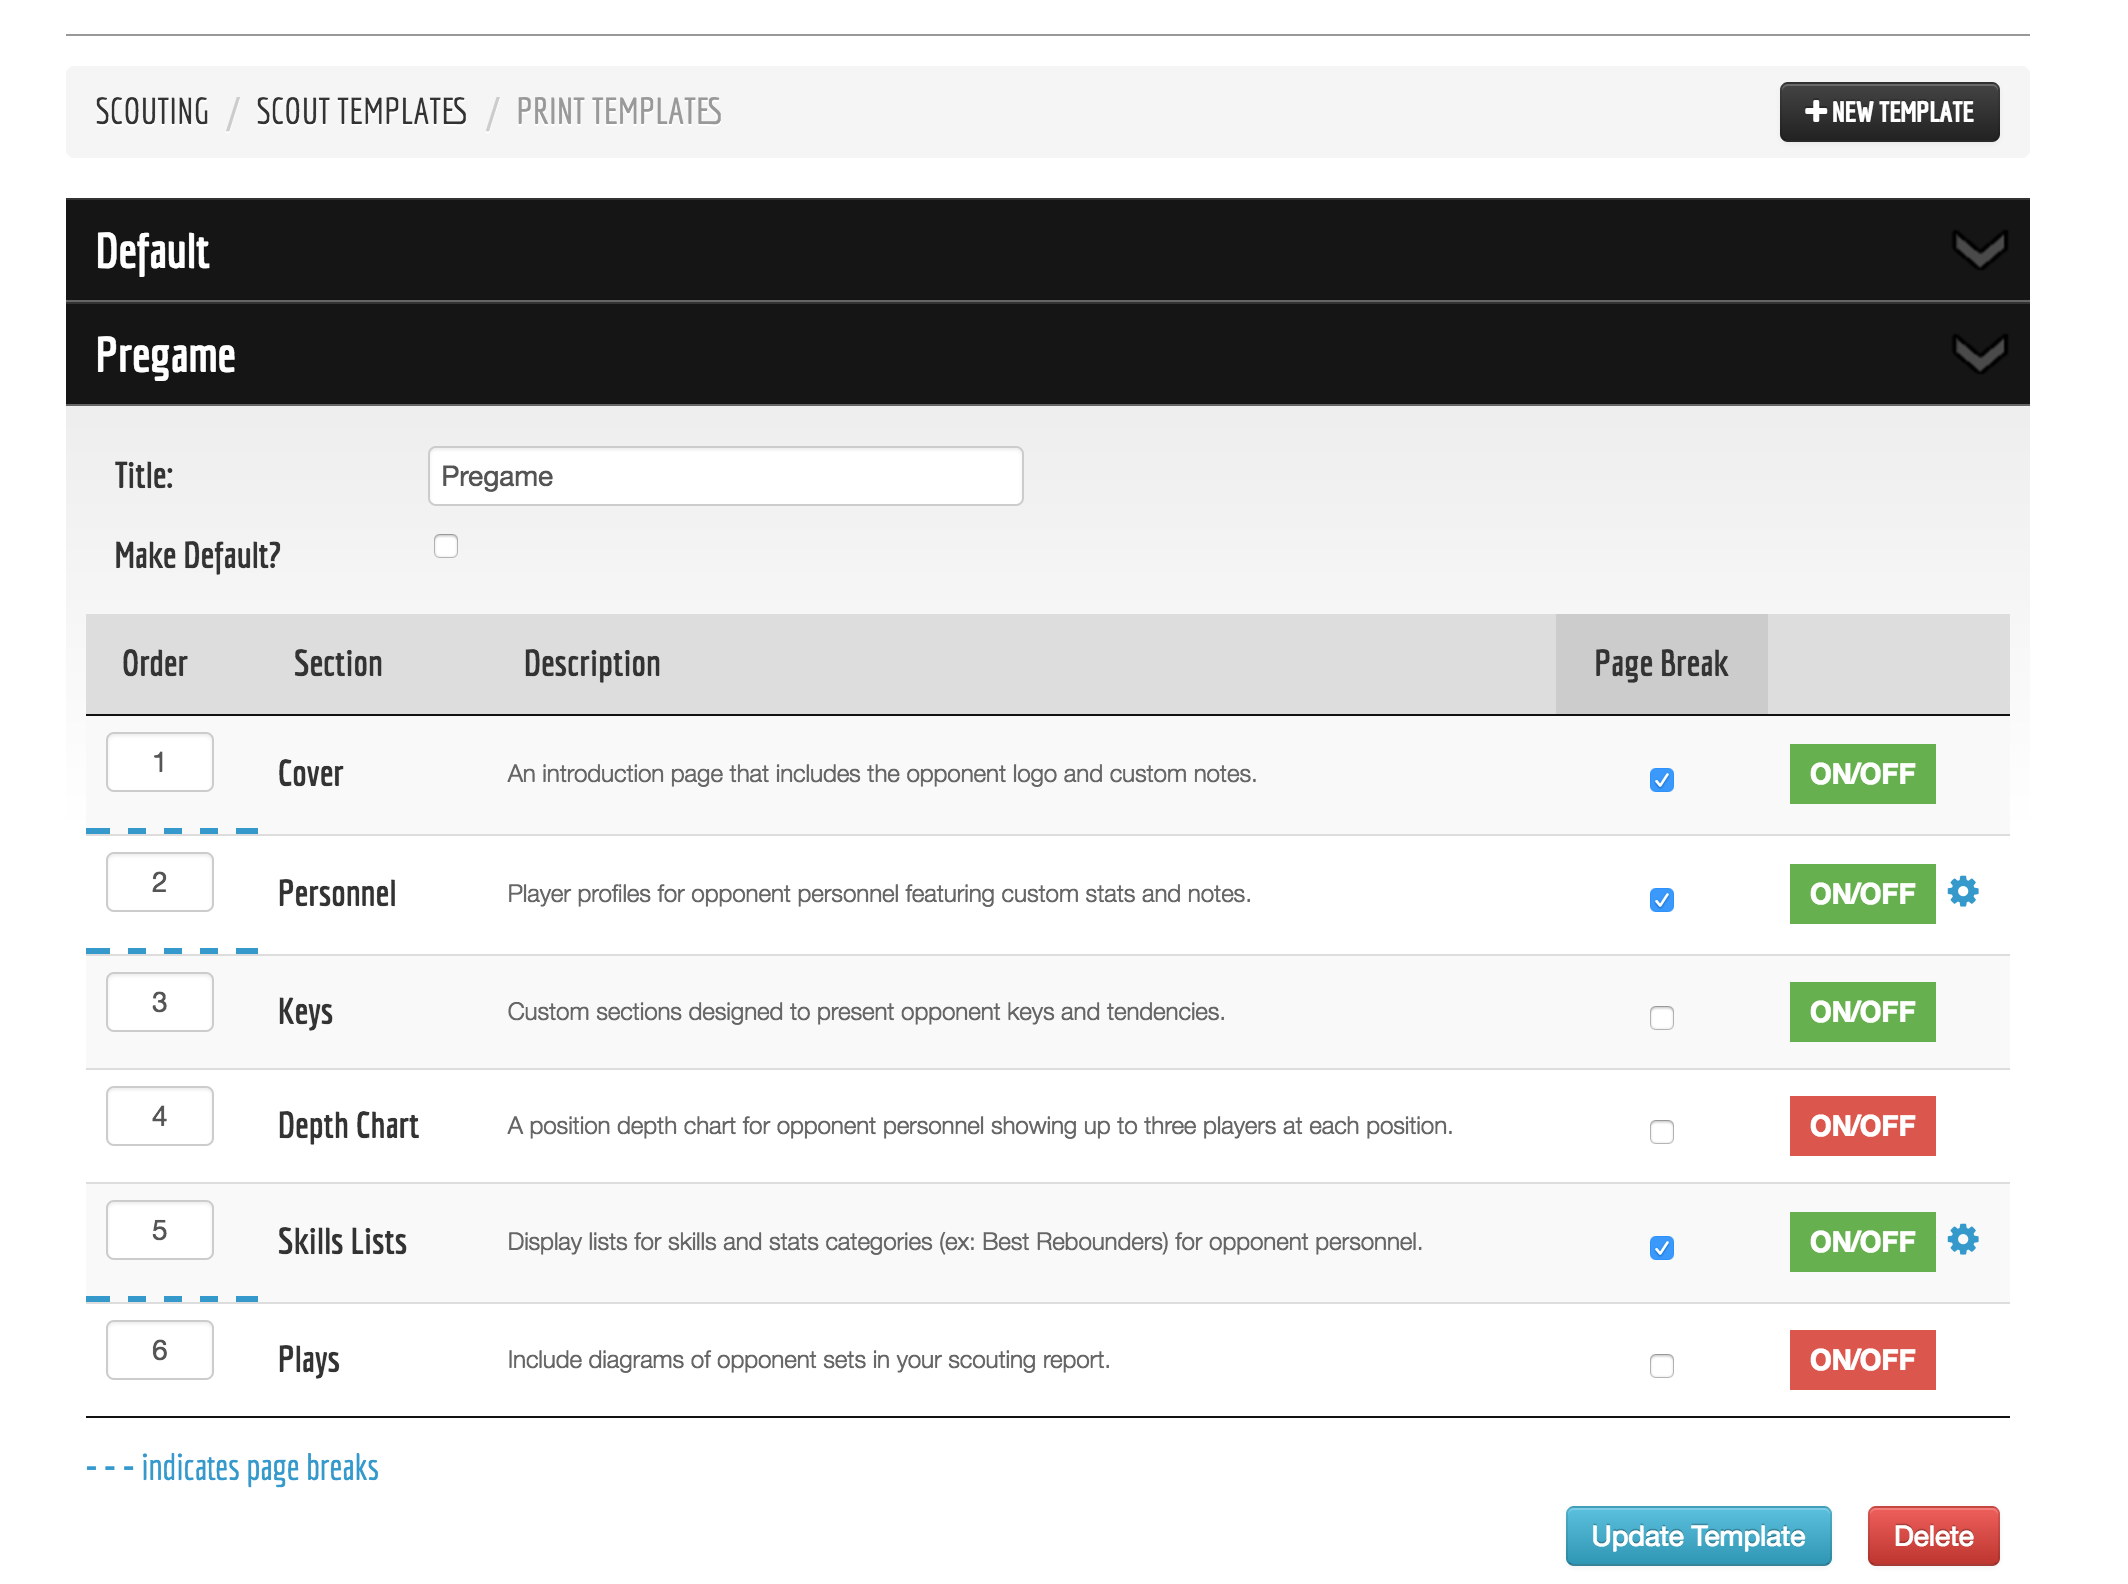Toggle Plays section ON/OFF
The image size is (2128, 1584).
1861,1359
